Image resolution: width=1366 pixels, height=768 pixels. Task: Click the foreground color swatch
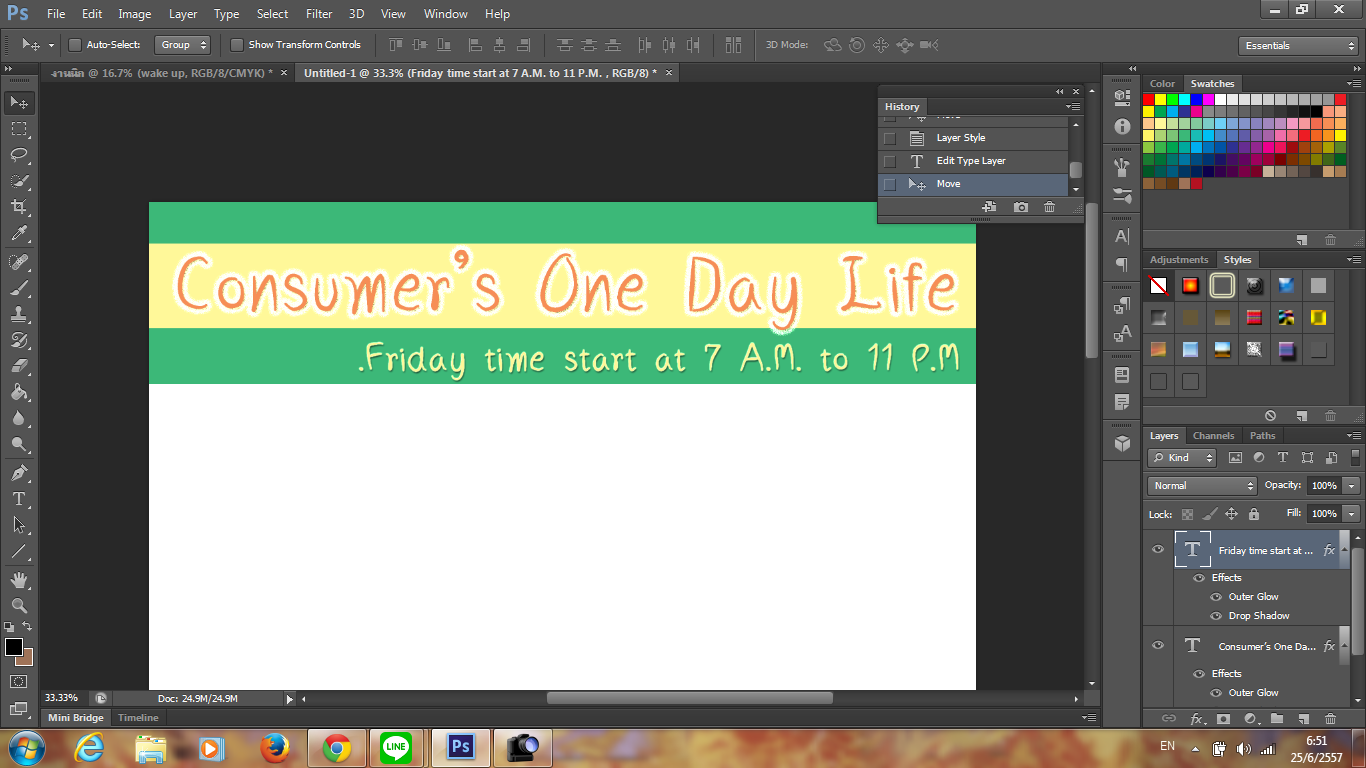14,647
